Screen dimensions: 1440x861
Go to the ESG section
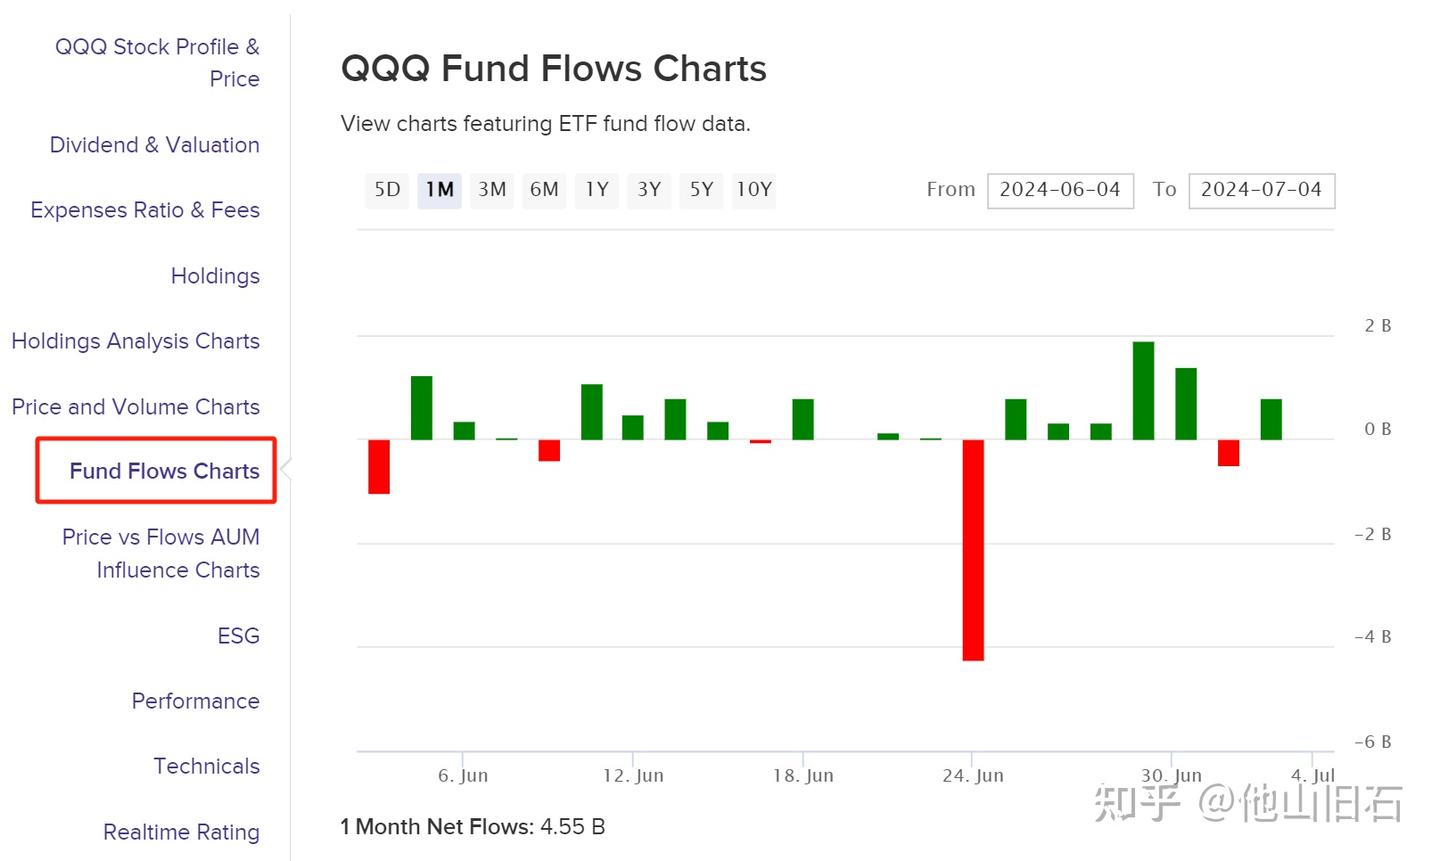click(x=238, y=636)
